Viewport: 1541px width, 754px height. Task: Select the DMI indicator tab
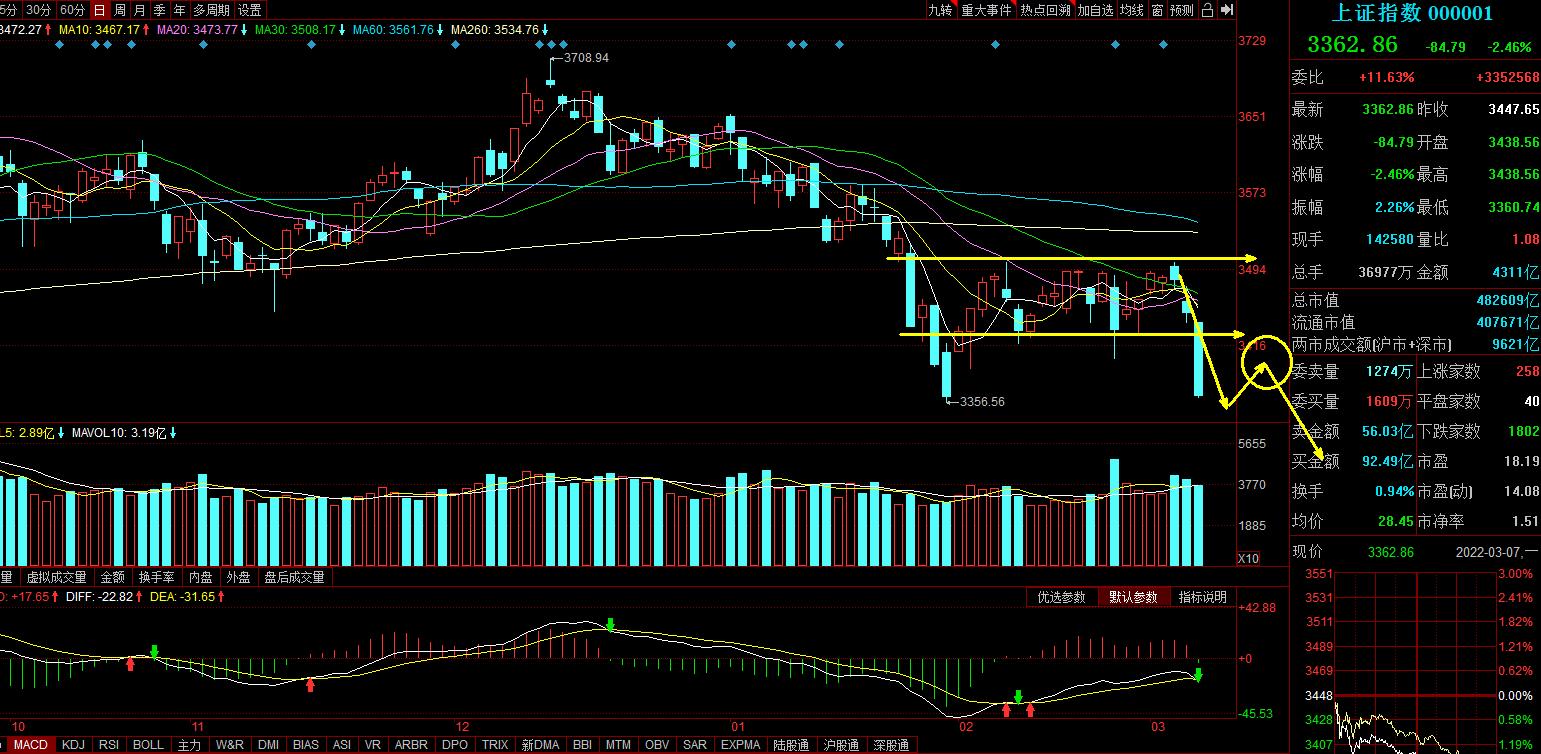point(269,745)
